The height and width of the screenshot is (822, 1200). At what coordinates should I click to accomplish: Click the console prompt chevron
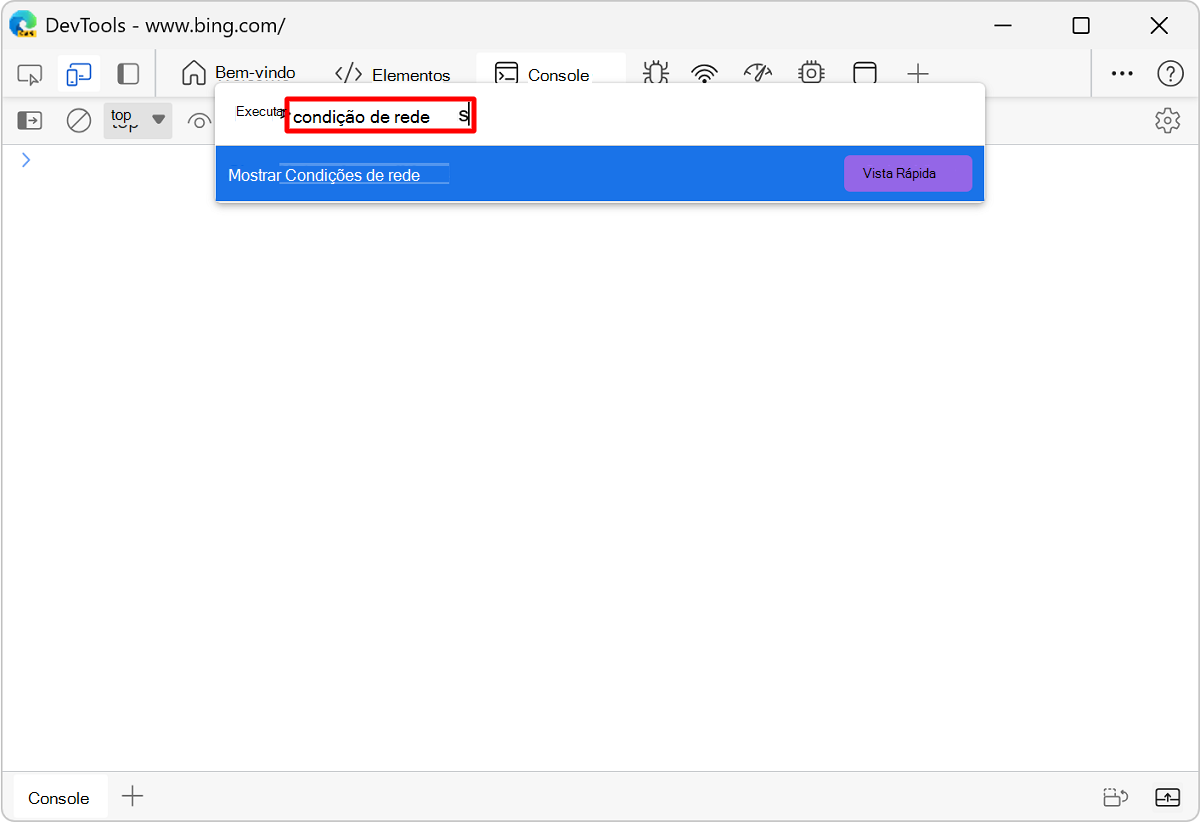(26, 160)
